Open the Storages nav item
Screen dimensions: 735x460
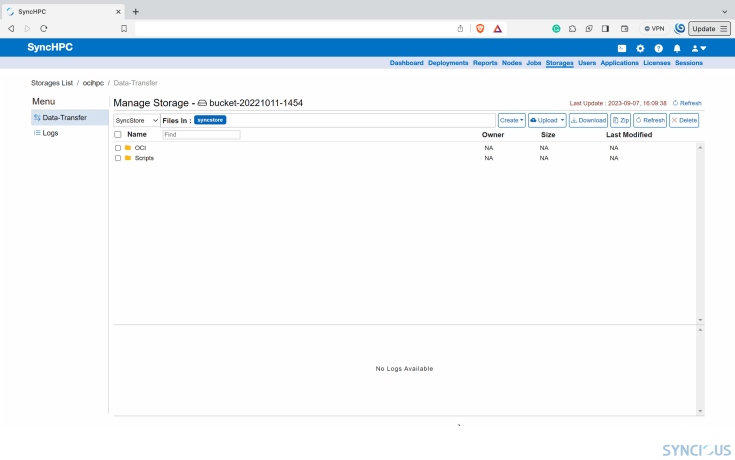click(559, 63)
